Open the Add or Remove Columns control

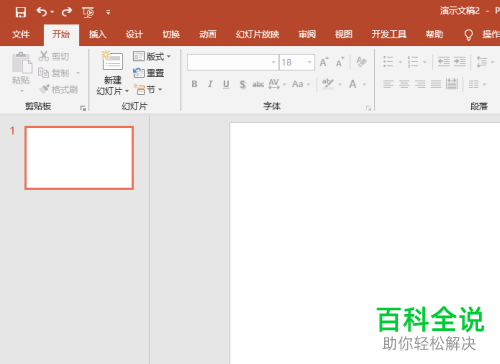477,84
